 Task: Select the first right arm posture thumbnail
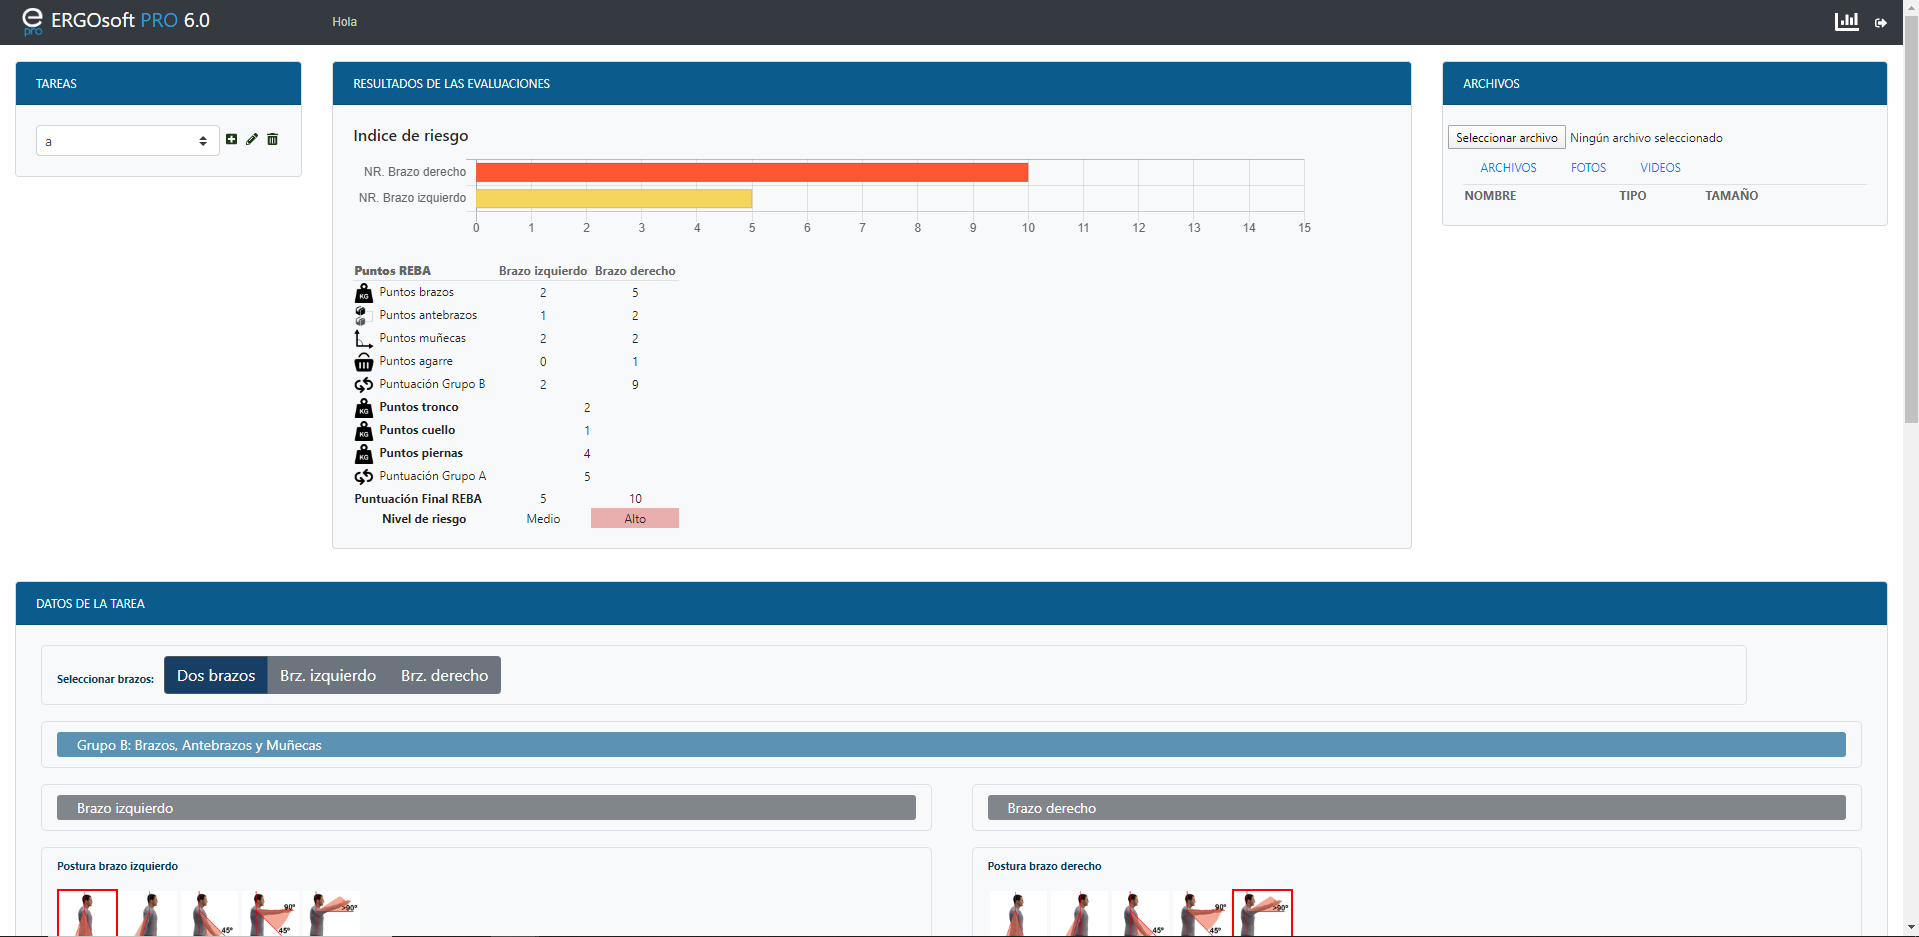click(x=1018, y=913)
